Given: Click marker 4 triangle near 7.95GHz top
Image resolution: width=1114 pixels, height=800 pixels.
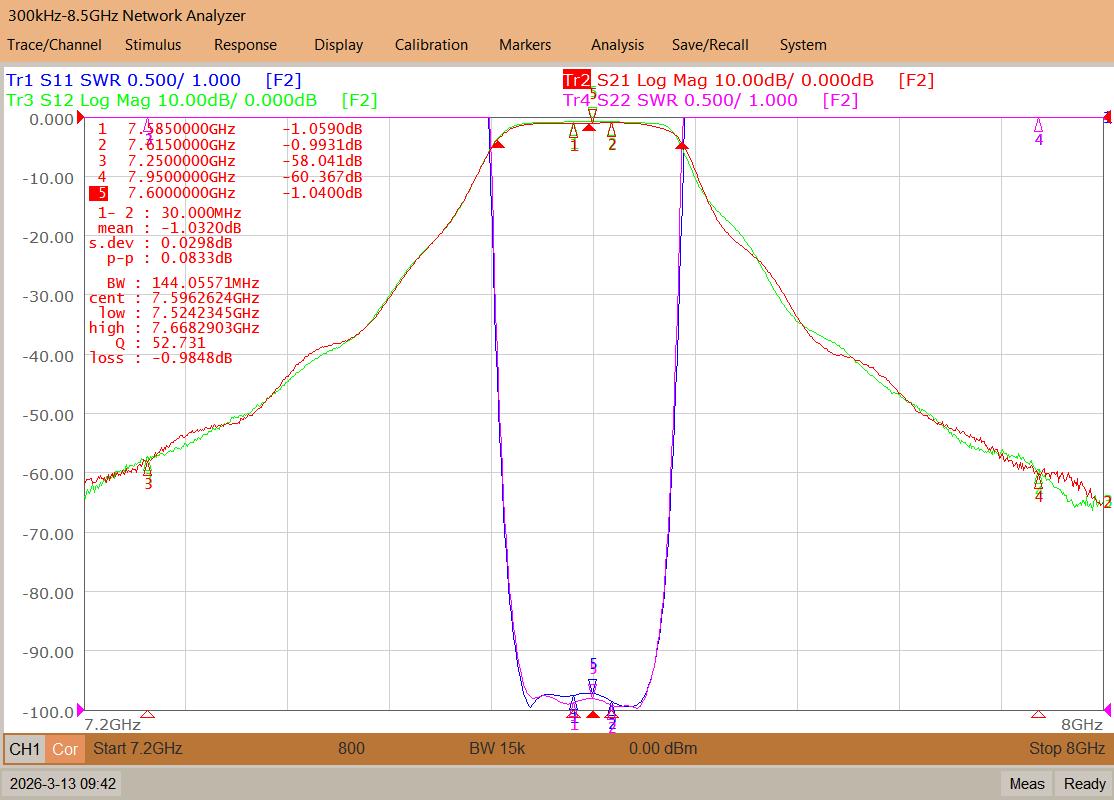Looking at the screenshot, I should [x=1038, y=126].
